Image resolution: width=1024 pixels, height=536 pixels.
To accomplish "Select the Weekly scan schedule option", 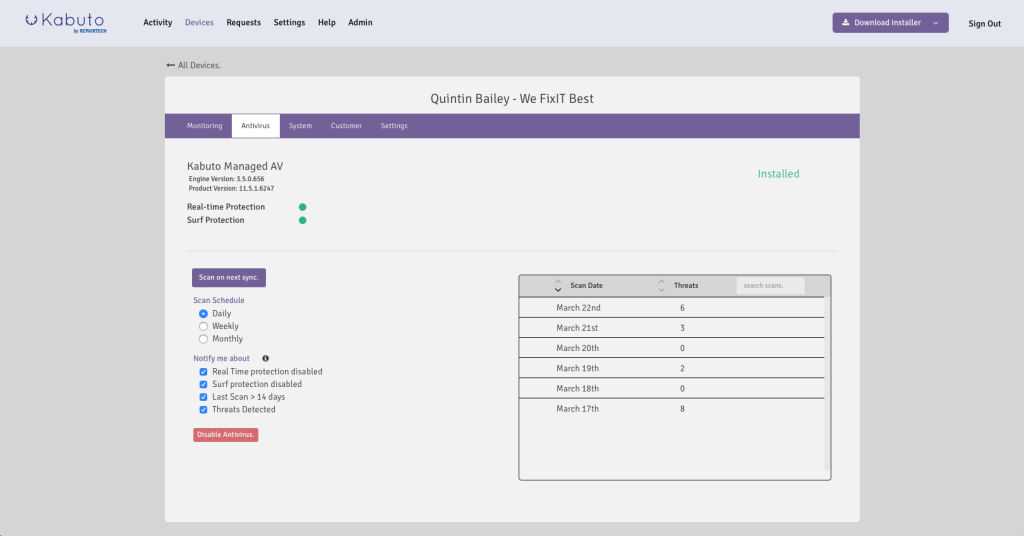I will pyautogui.click(x=204, y=326).
